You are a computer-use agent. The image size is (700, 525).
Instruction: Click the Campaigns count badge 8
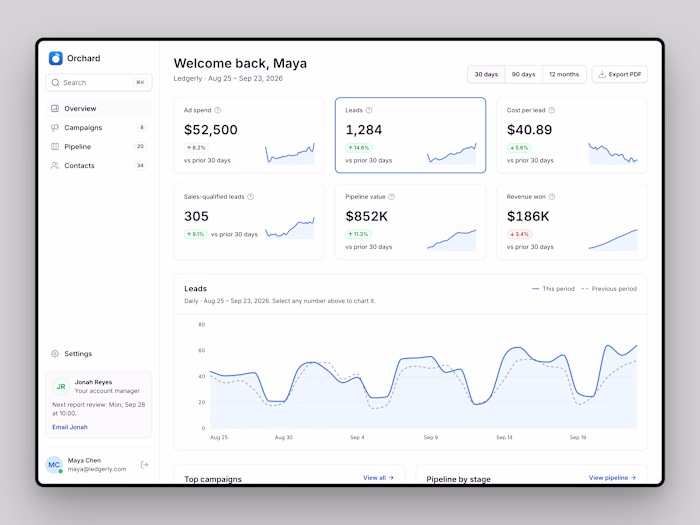pos(142,128)
